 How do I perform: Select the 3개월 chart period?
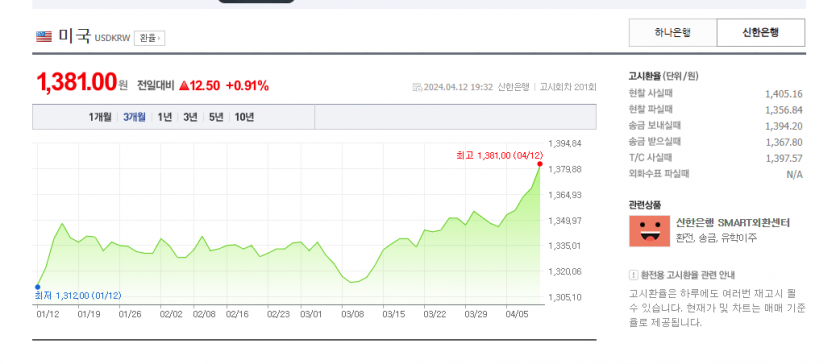(x=134, y=117)
